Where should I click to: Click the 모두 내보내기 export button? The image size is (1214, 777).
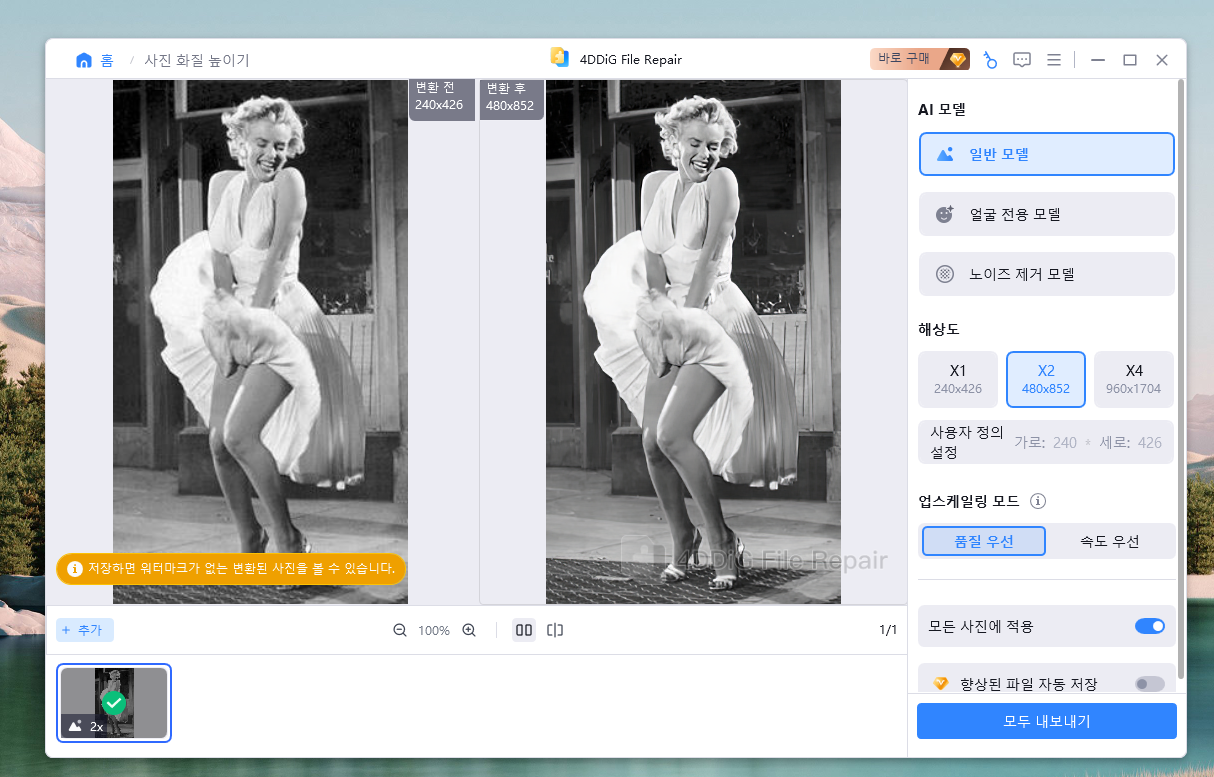coord(1046,721)
